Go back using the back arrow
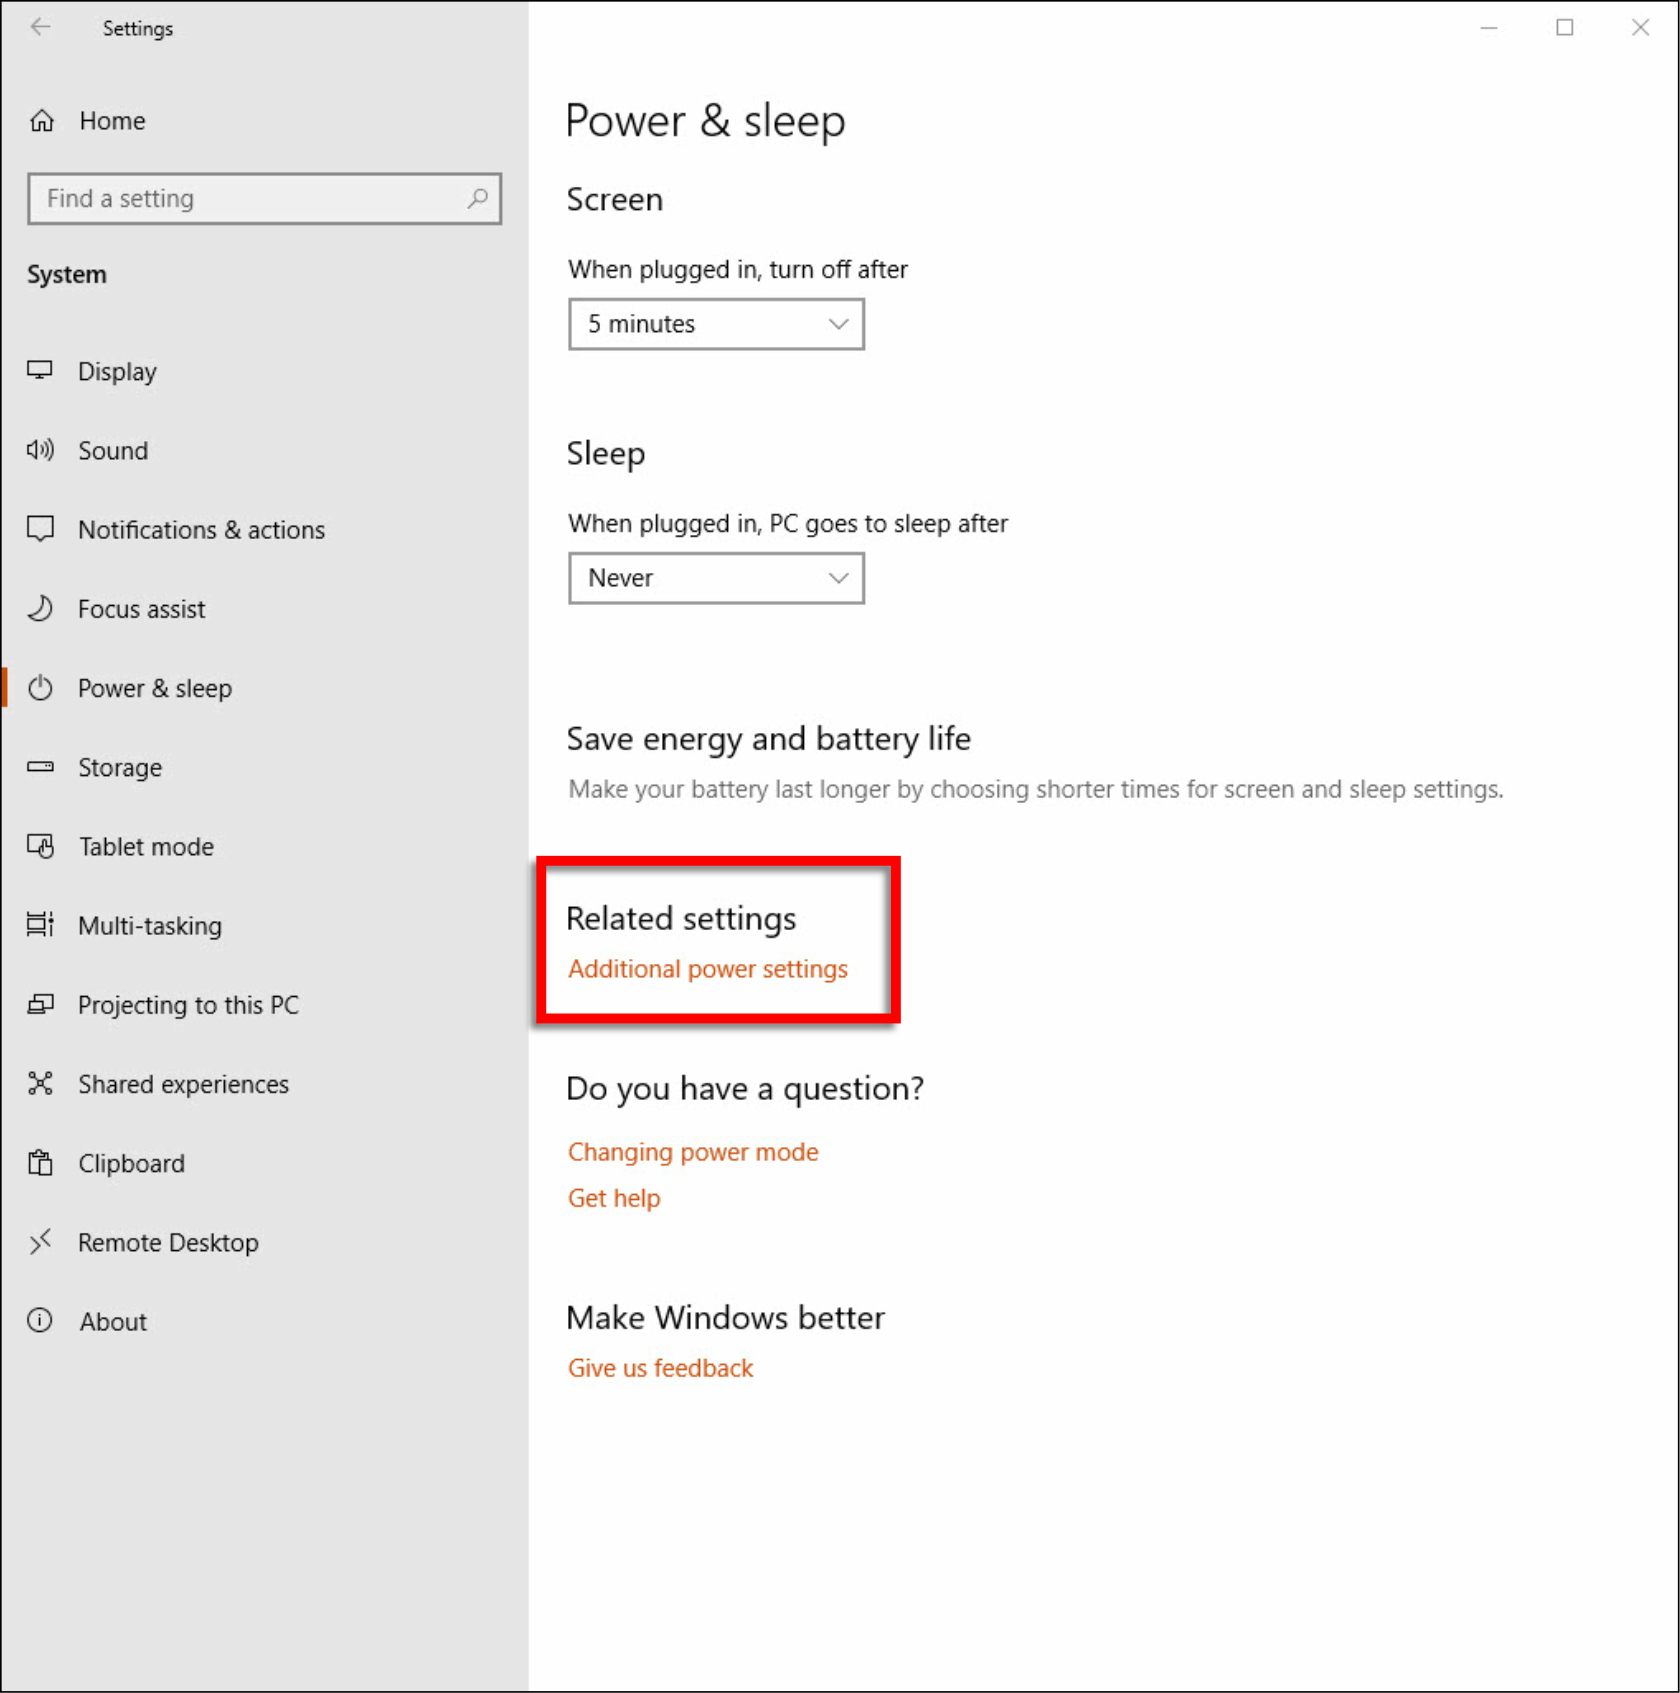 coord(40,28)
